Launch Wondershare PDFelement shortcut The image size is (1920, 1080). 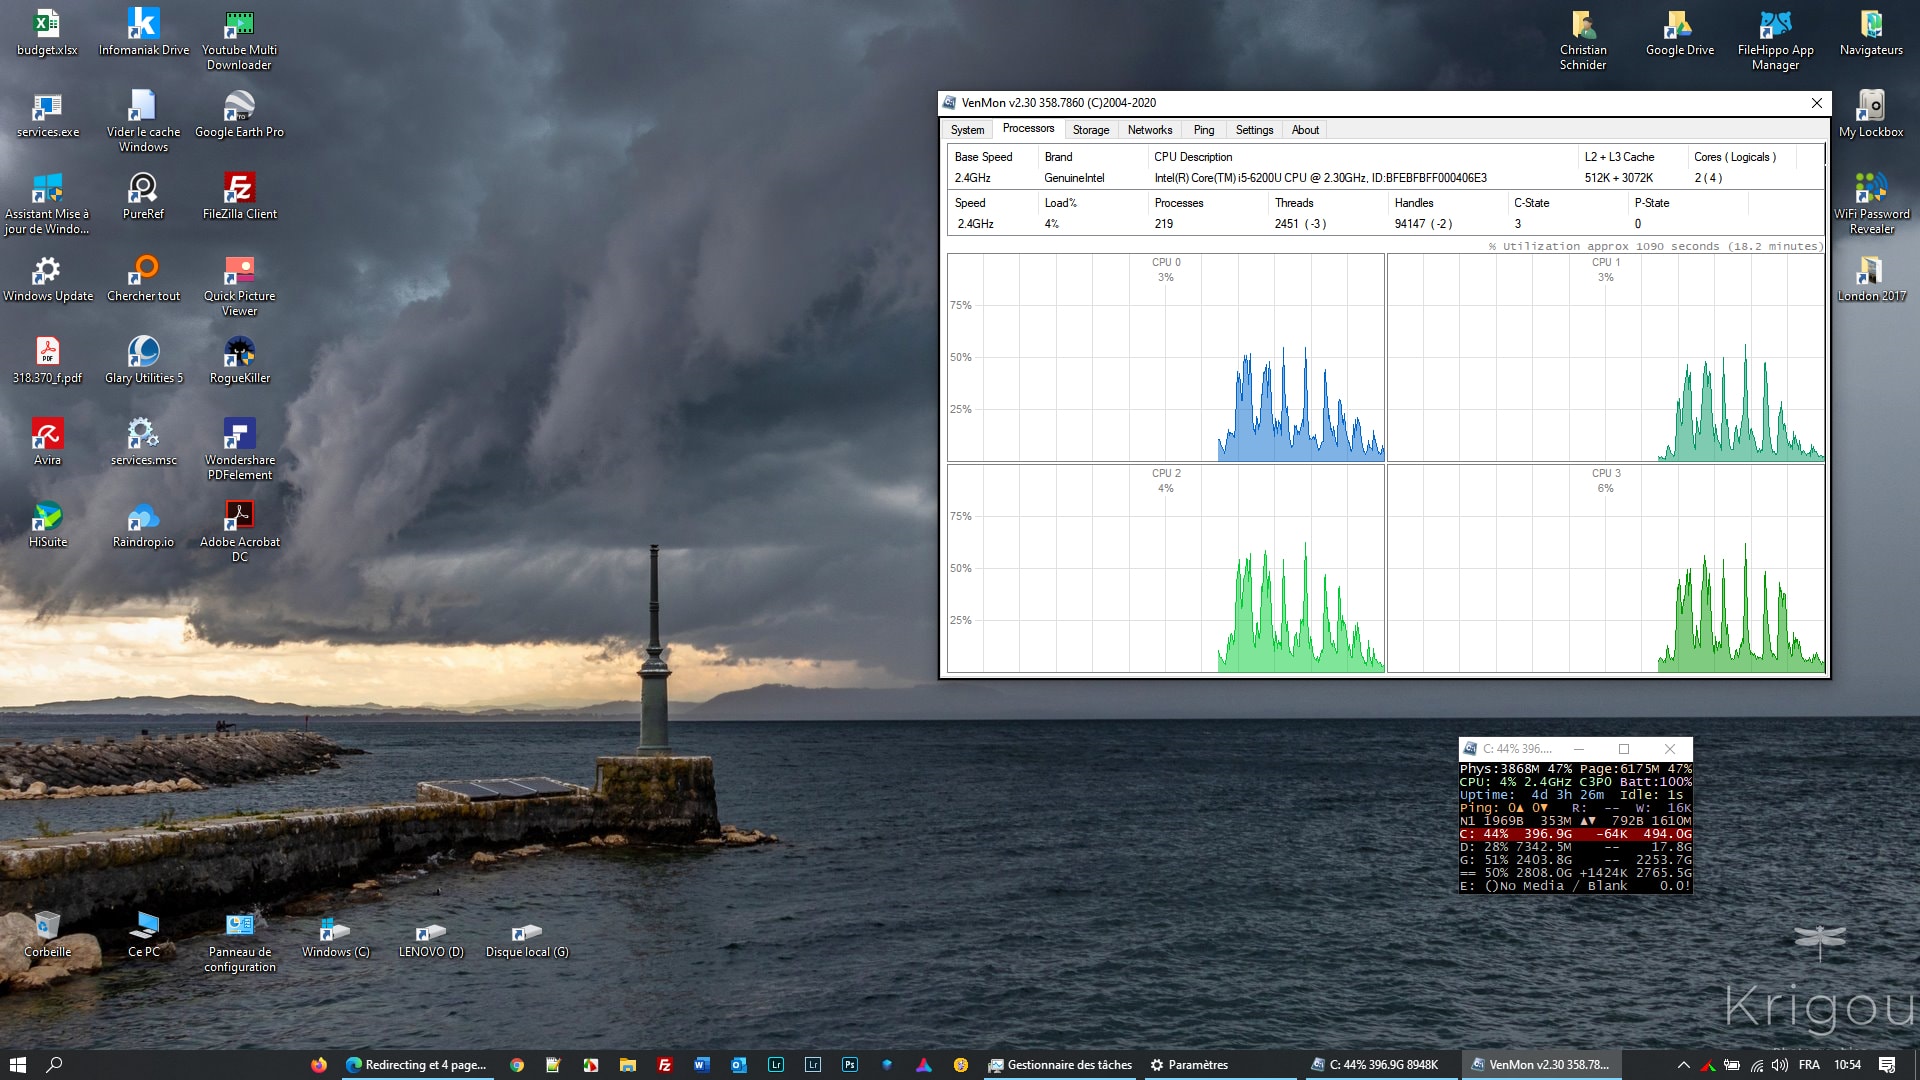(239, 449)
